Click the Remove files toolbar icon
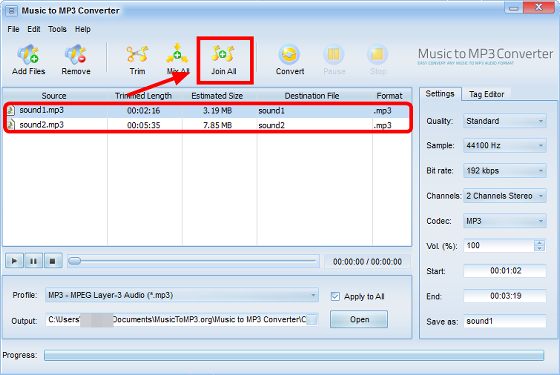 point(76,55)
